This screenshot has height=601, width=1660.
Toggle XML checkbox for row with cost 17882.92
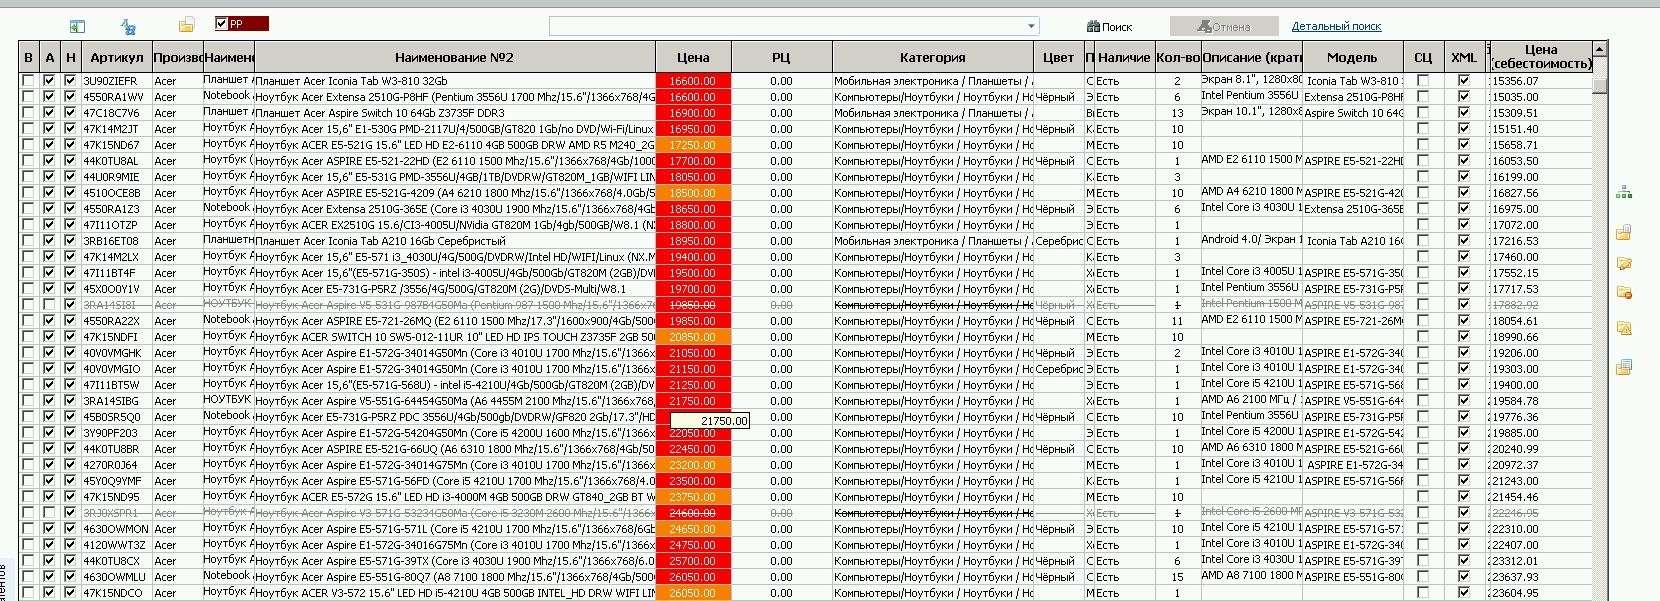point(1464,305)
